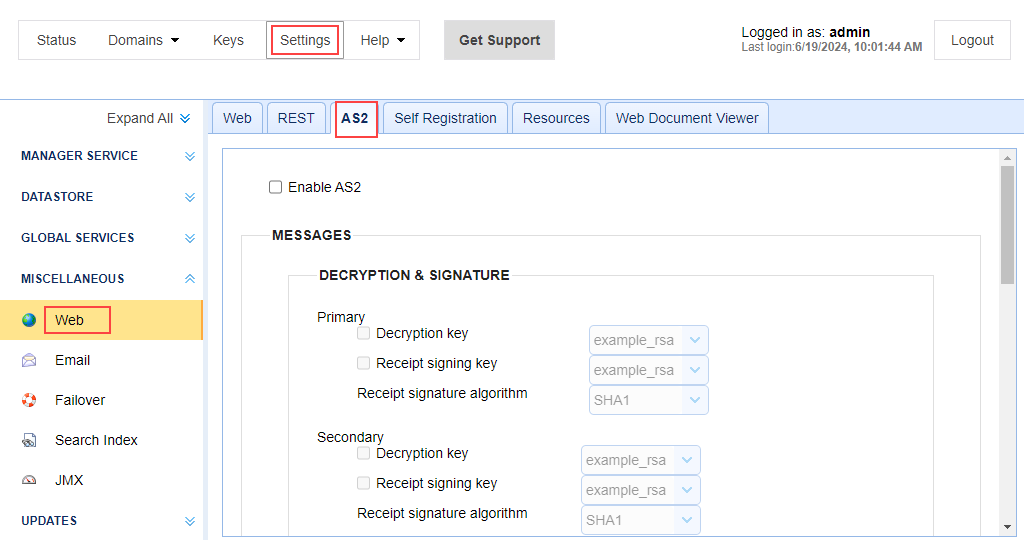1024x540 pixels.
Task: Expand the Datastore section
Action: point(190,197)
